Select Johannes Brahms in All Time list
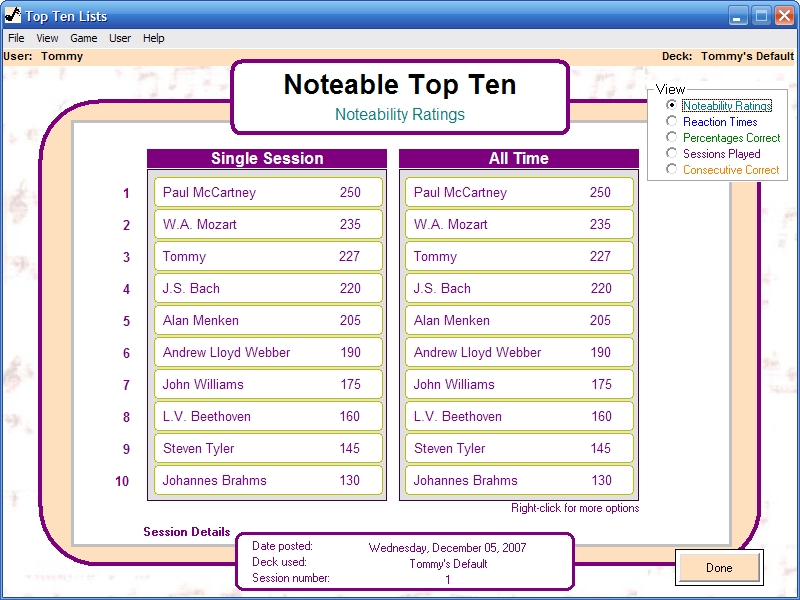The width and height of the screenshot is (800, 600). tap(519, 480)
